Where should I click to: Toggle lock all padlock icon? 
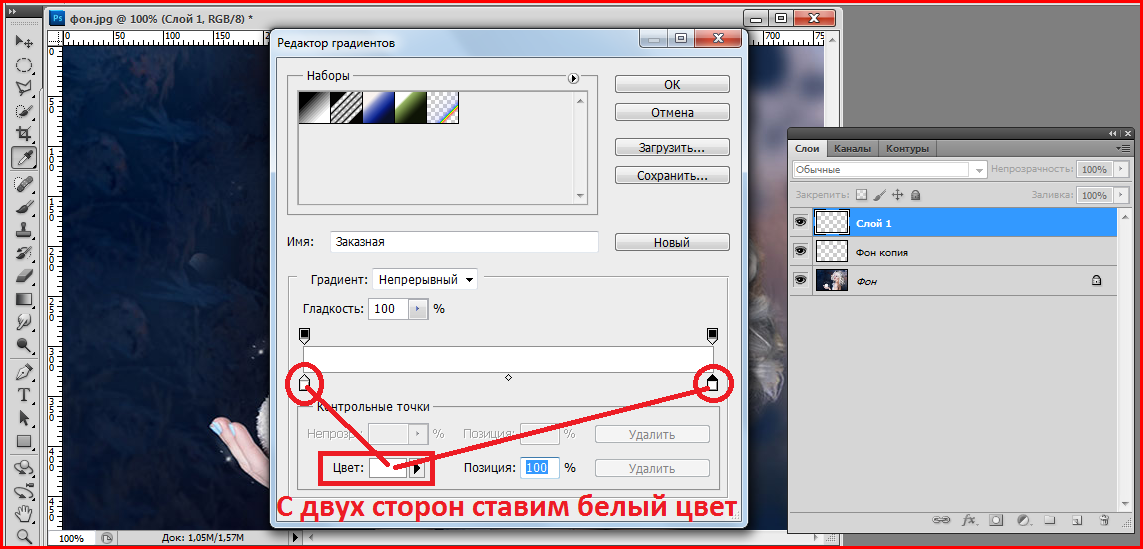[916, 195]
